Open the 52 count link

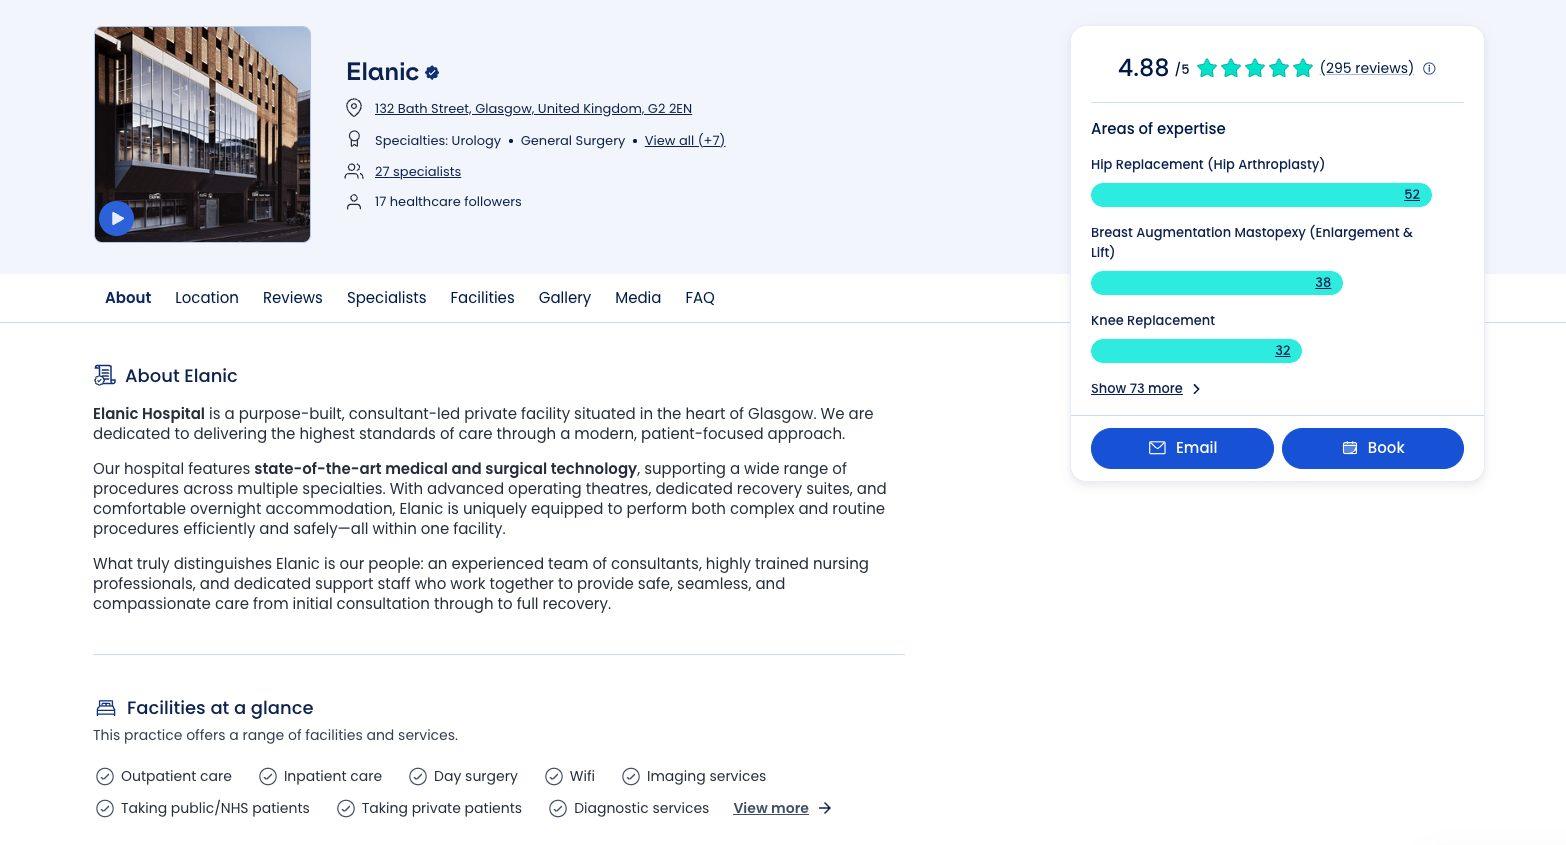coord(1412,195)
